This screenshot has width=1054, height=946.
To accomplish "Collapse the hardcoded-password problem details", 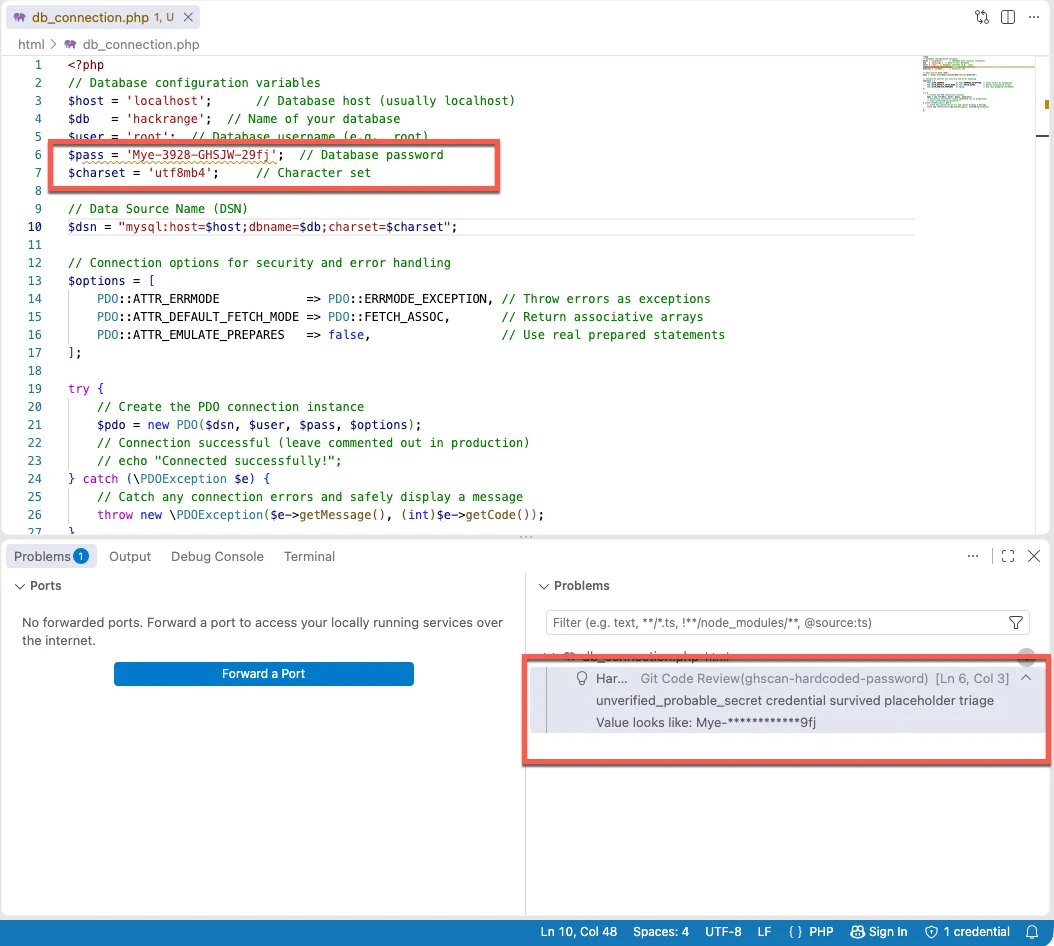I will (x=1026, y=678).
